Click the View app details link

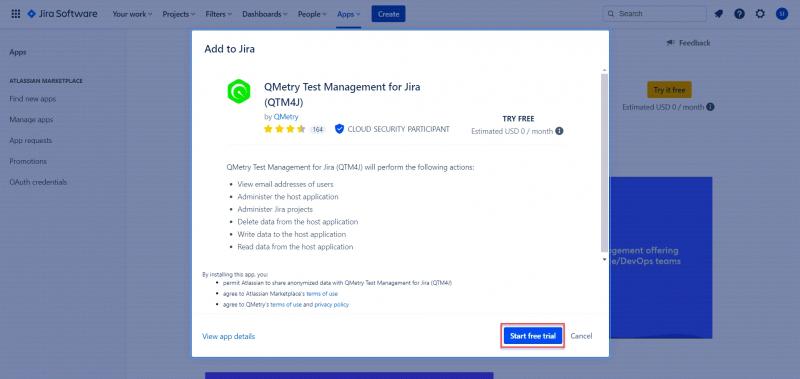(229, 337)
